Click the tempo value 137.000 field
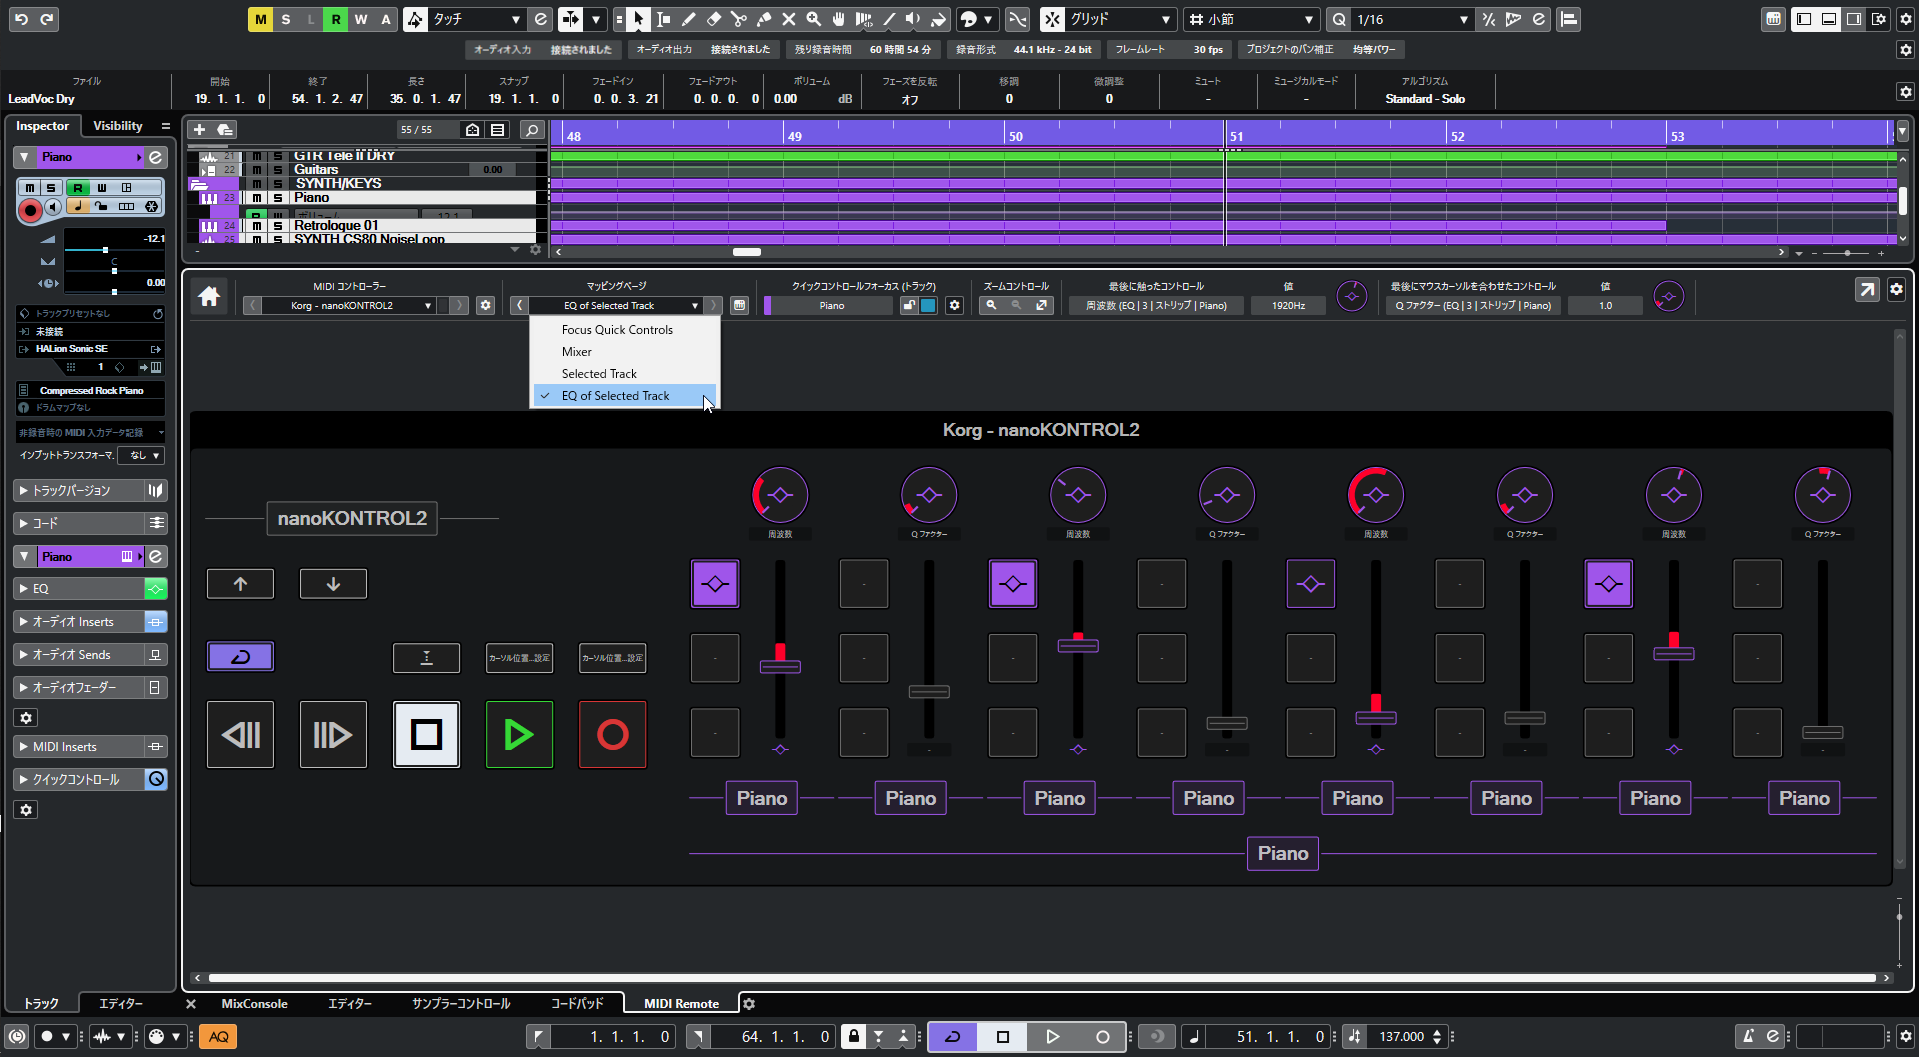 [1401, 1037]
